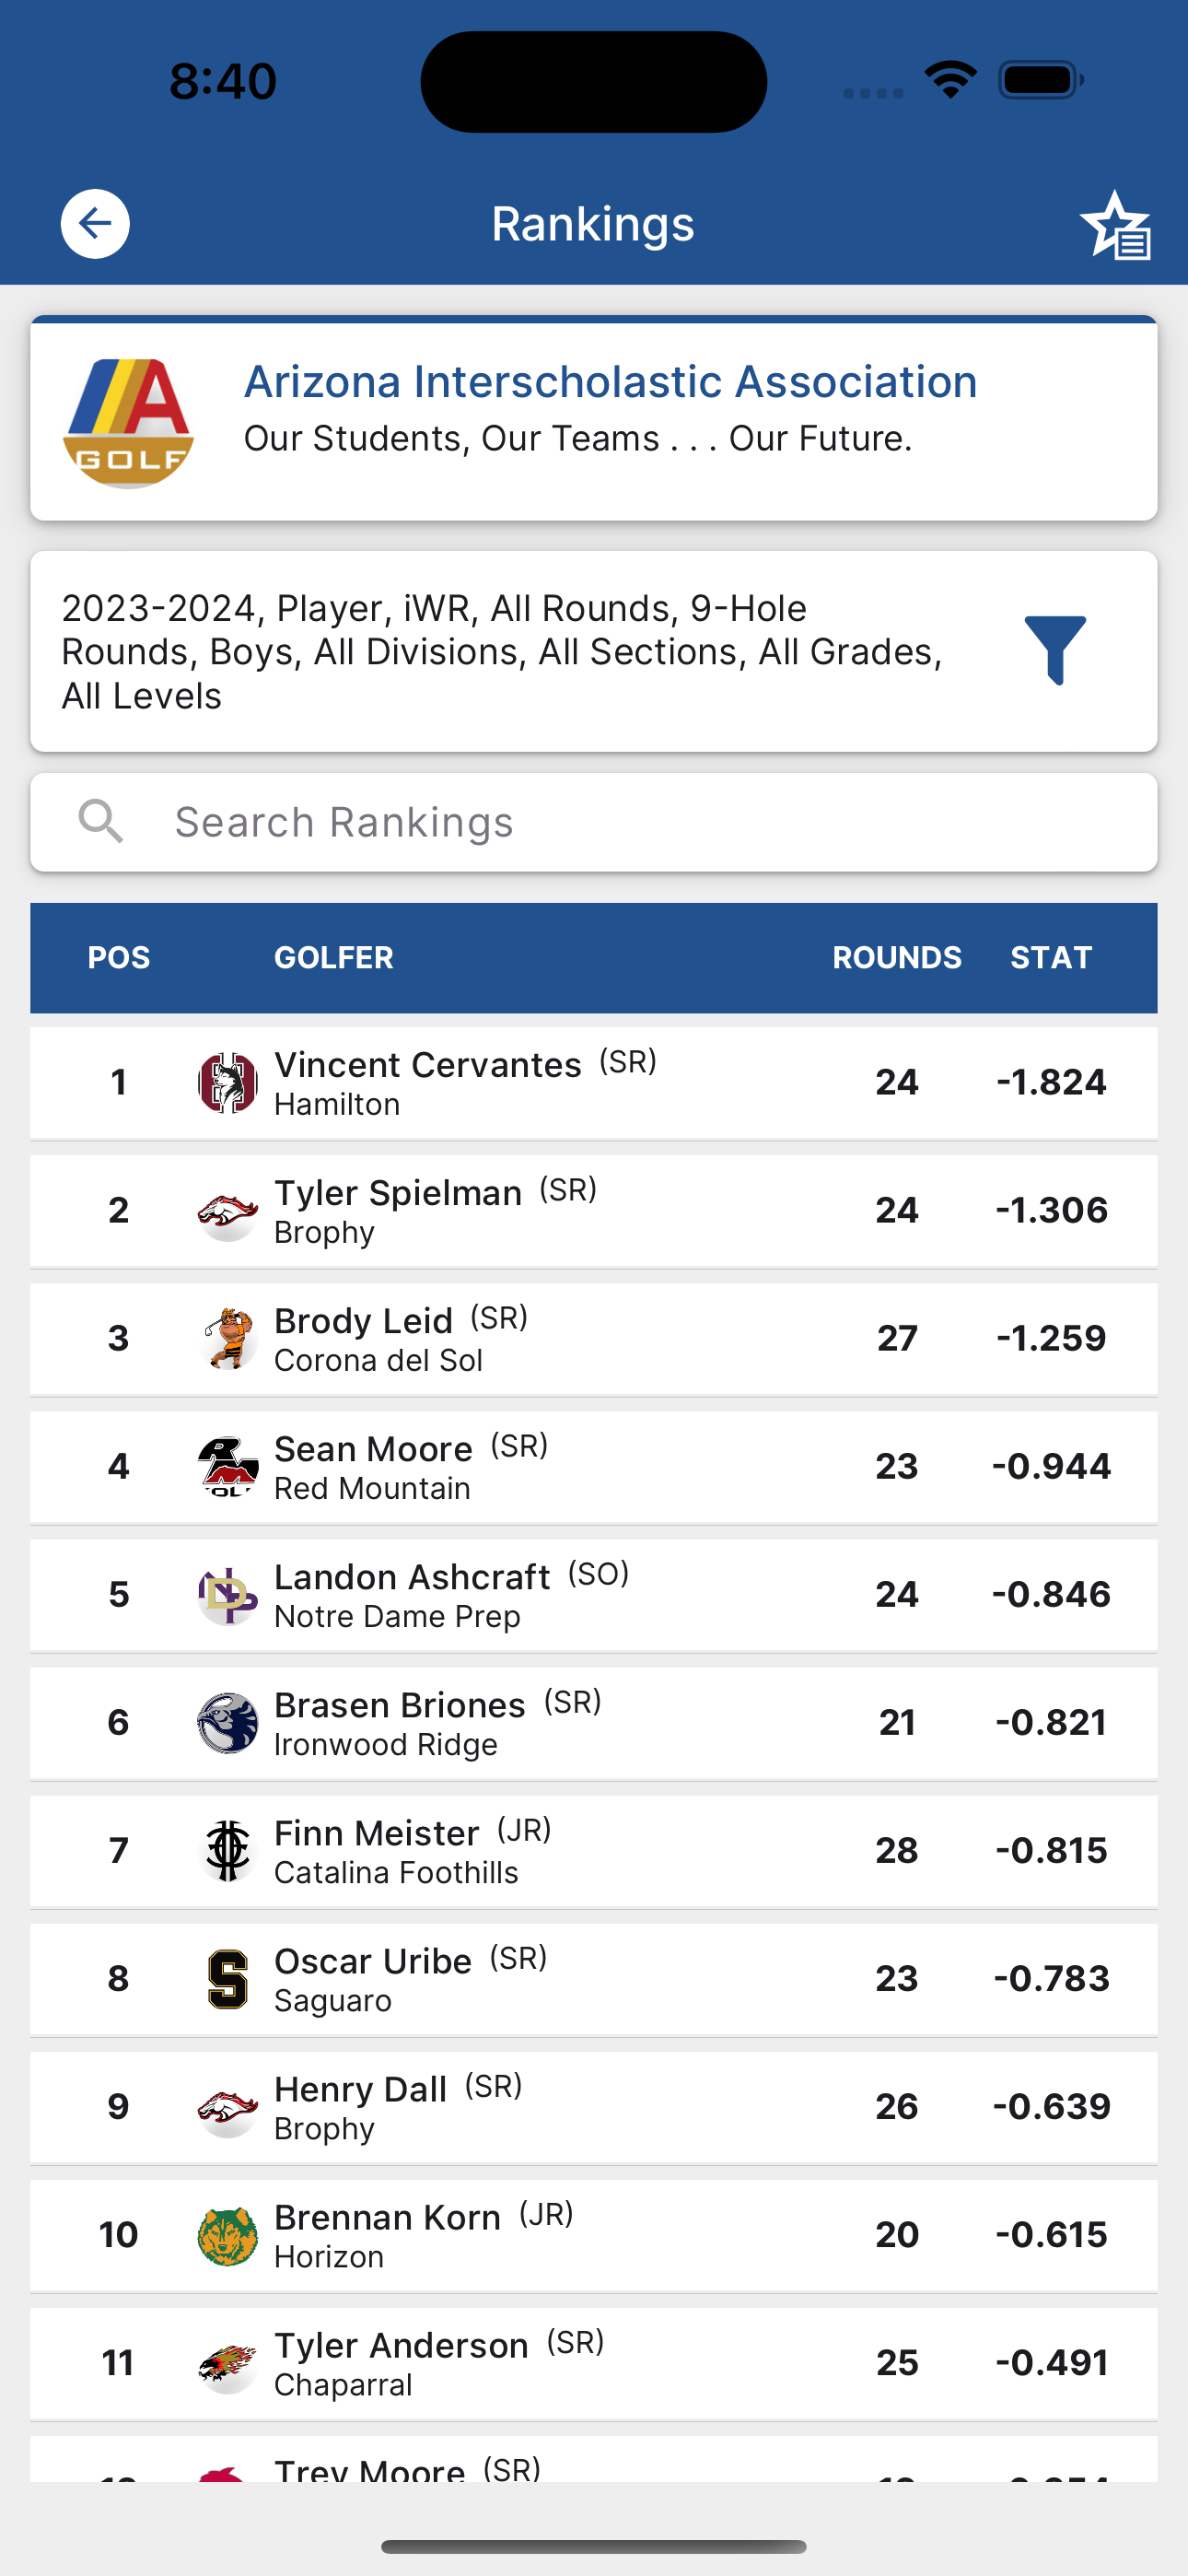1188x2576 pixels.
Task: Tap the search magnifier icon
Action: [100, 822]
